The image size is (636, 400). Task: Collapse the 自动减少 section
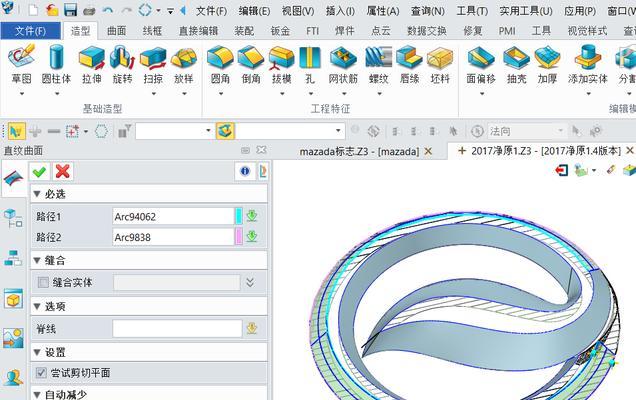click(x=37, y=394)
